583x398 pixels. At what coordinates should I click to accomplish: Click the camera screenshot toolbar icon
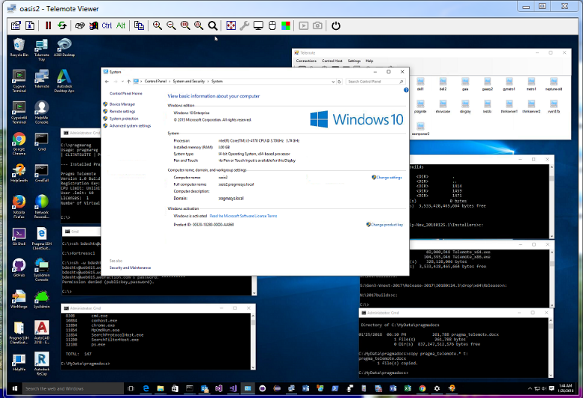[318, 26]
